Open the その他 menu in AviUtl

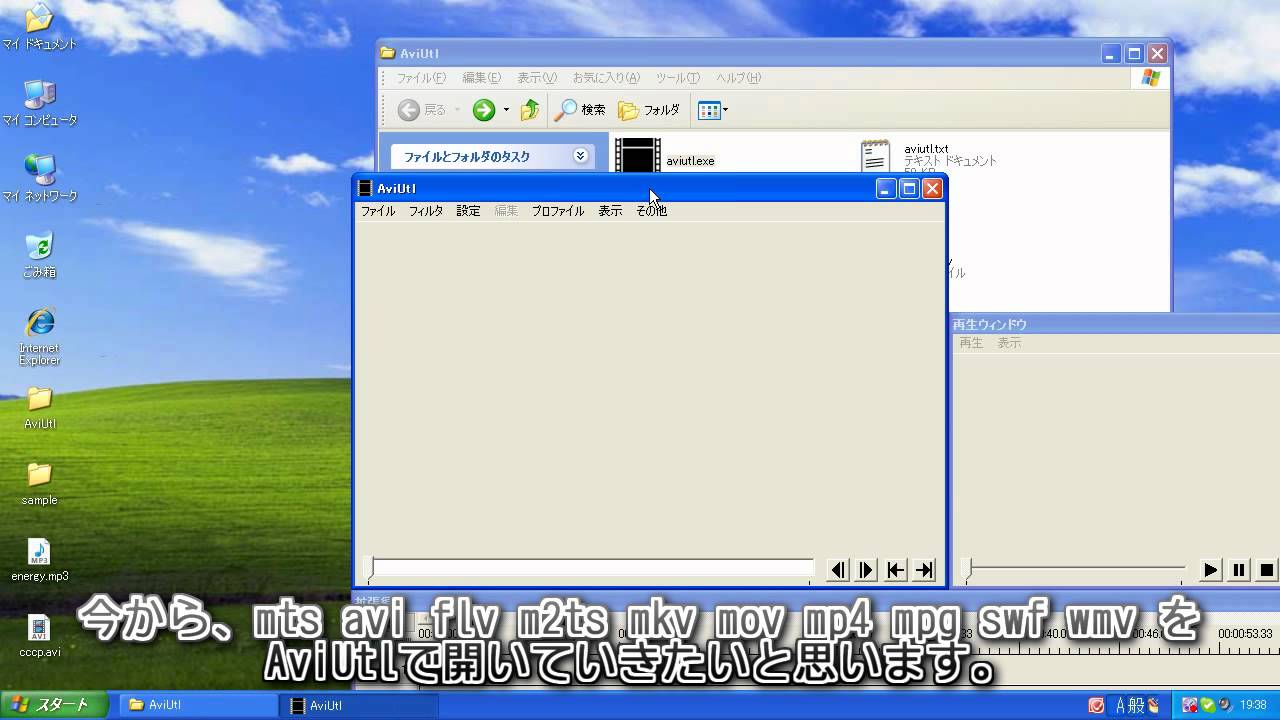(651, 211)
